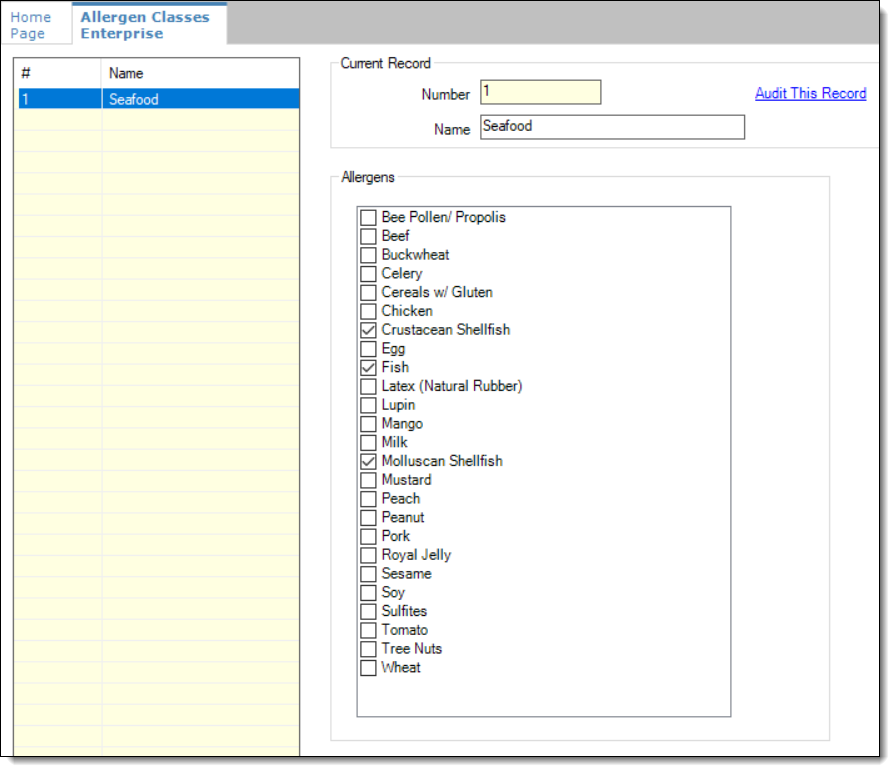Image resolution: width=895 pixels, height=772 pixels.
Task: Click the Name column header
Action: 200,73
